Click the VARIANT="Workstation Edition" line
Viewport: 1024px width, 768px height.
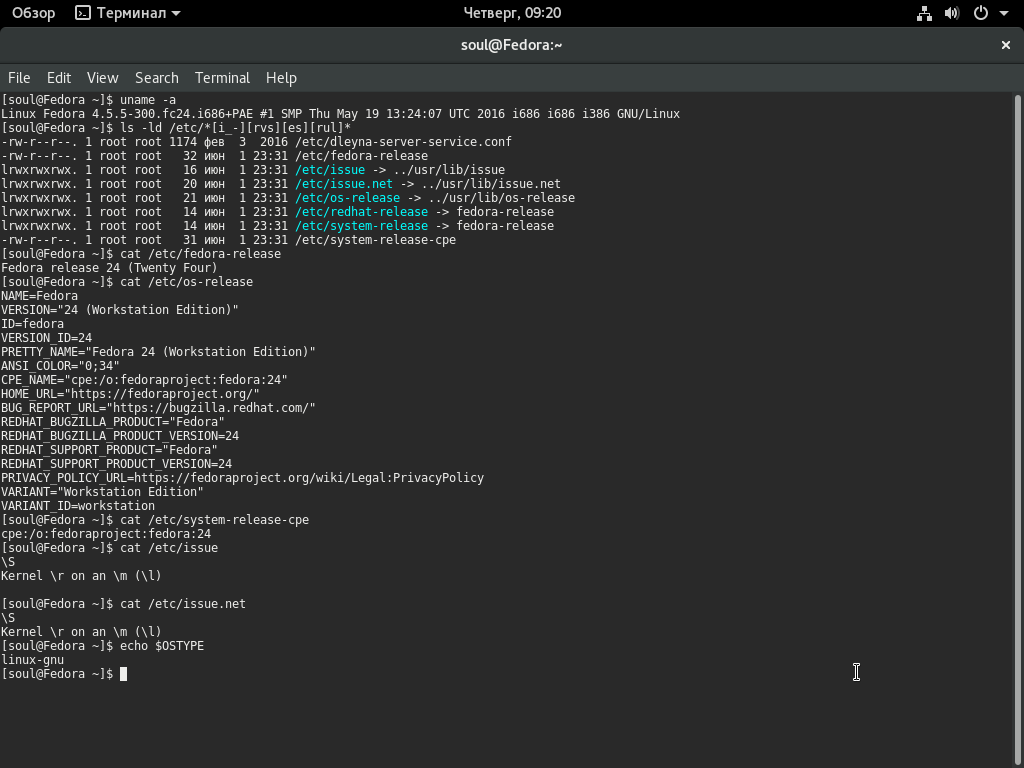pos(103,492)
